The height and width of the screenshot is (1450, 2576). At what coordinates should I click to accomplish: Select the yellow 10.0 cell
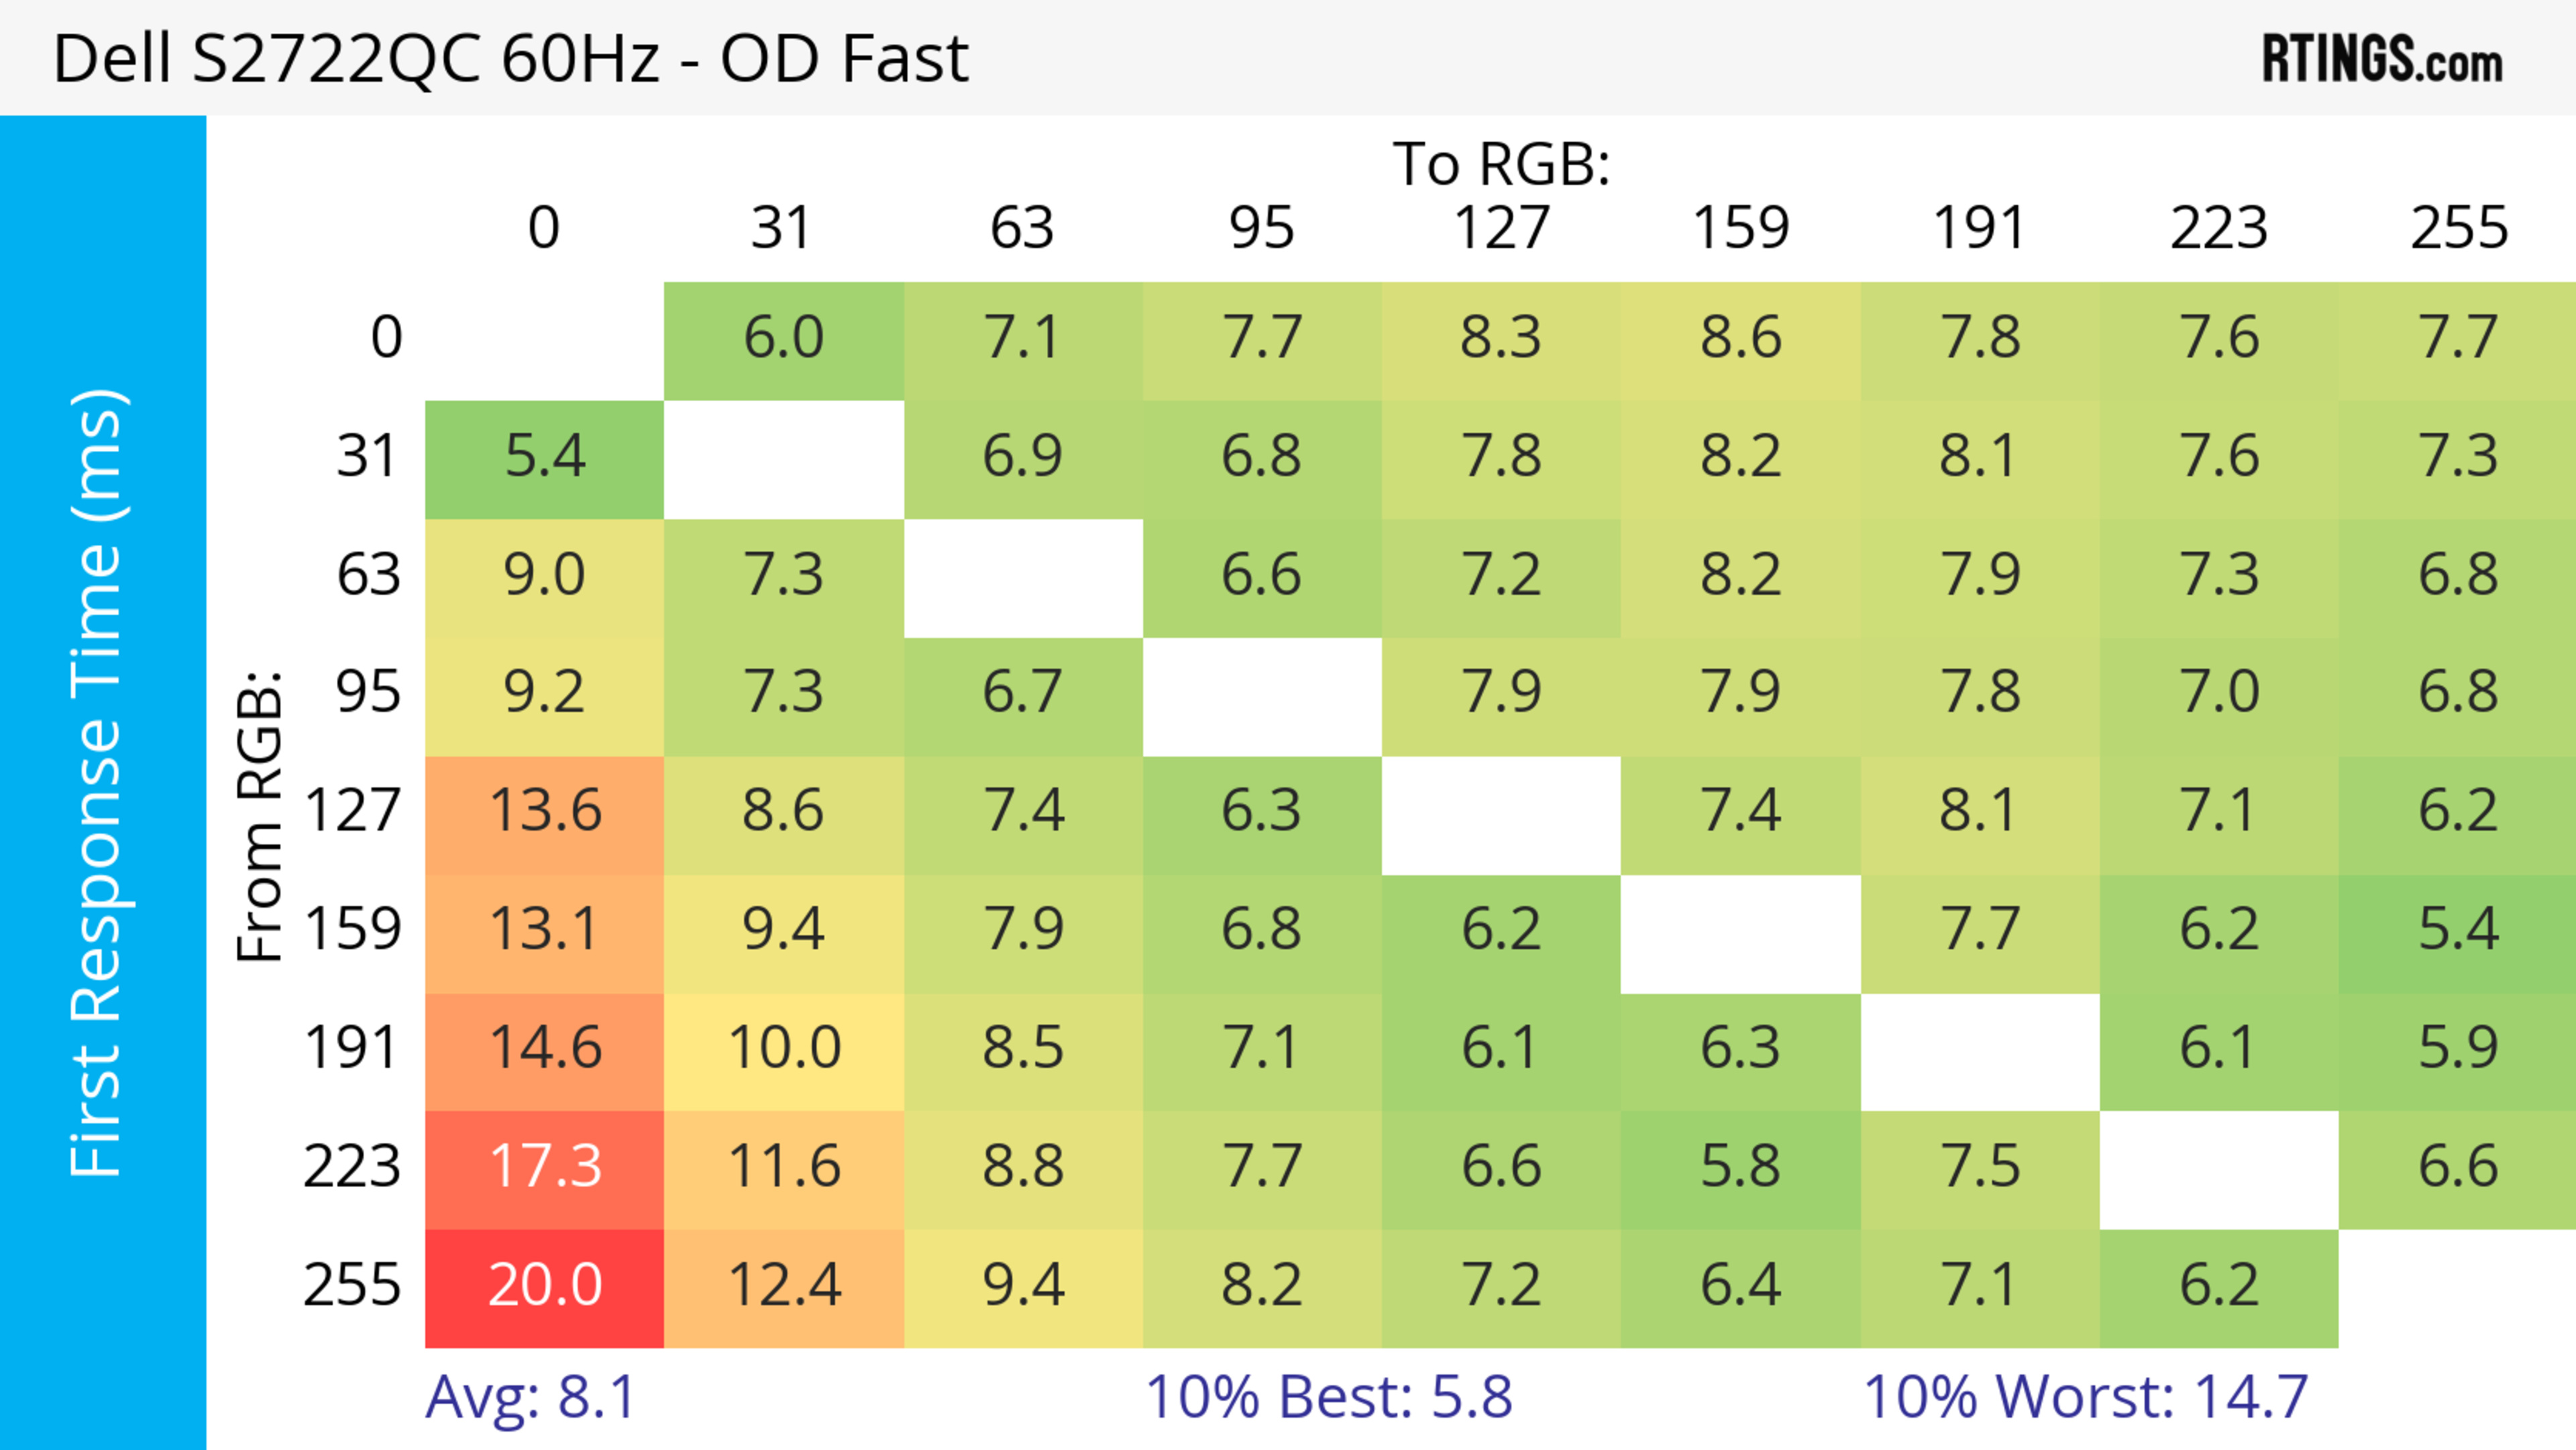click(x=784, y=1049)
